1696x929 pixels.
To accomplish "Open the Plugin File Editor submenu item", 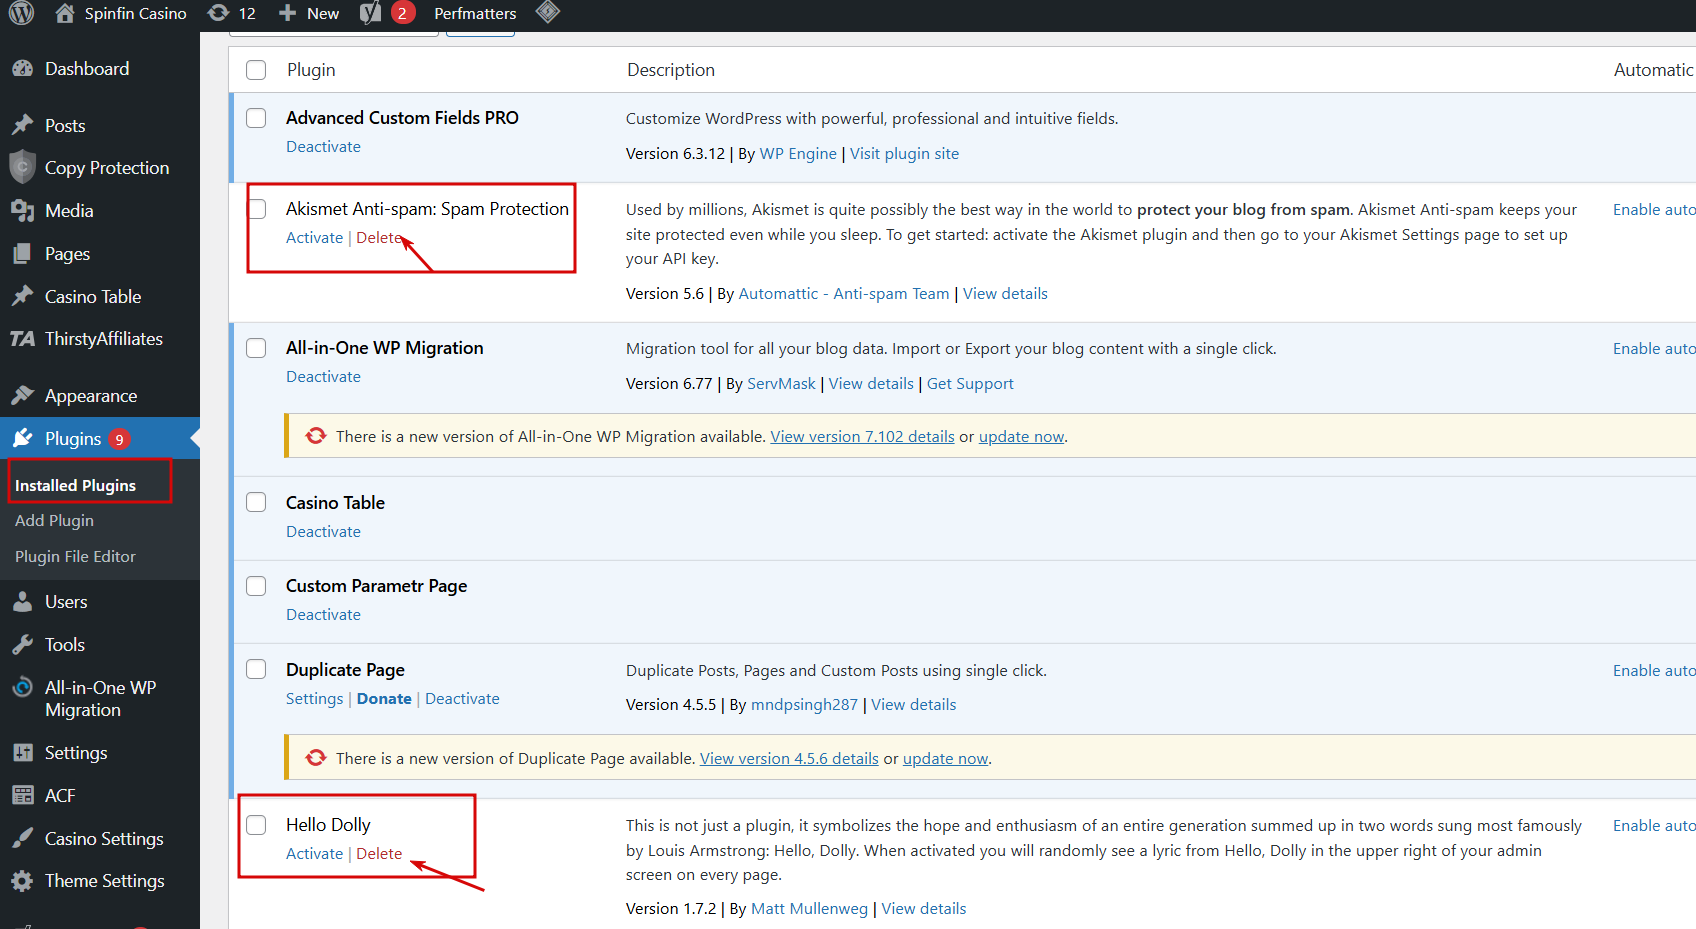I will 75,557.
